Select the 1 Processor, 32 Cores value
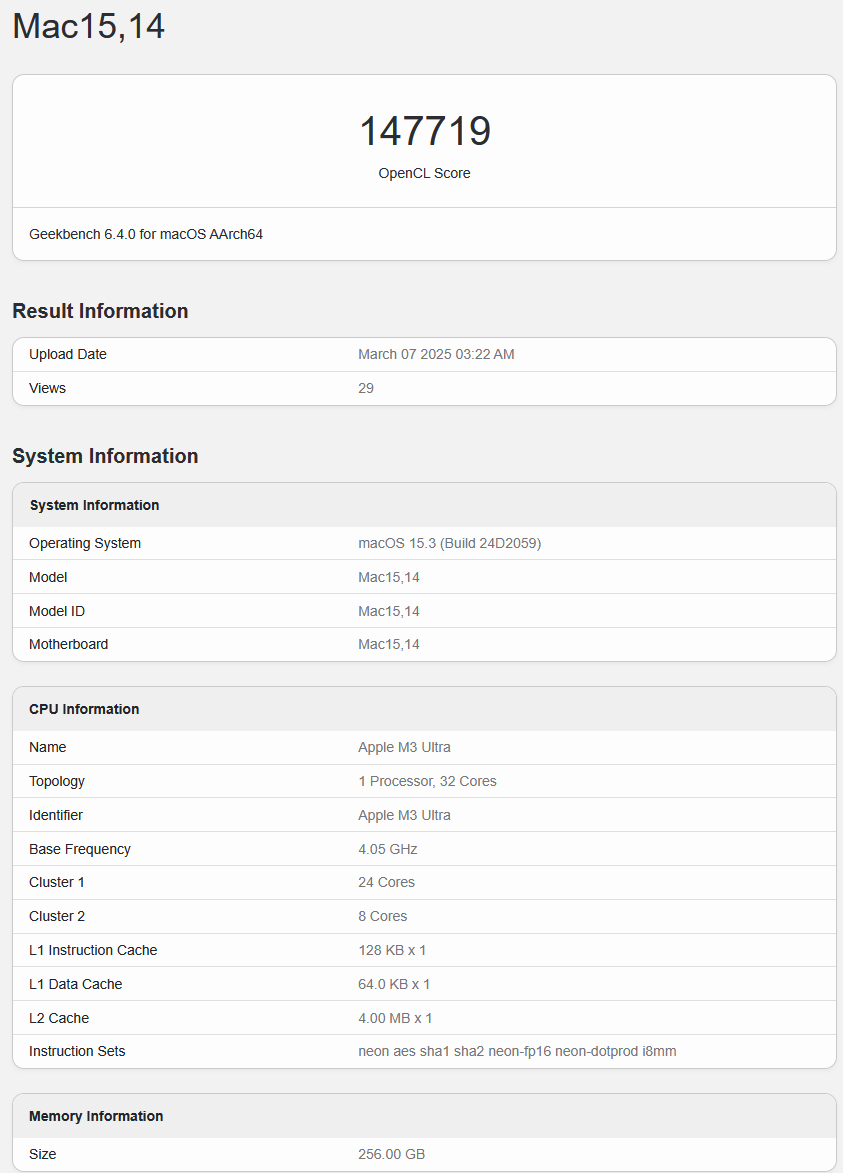The image size is (843, 1173). (427, 781)
